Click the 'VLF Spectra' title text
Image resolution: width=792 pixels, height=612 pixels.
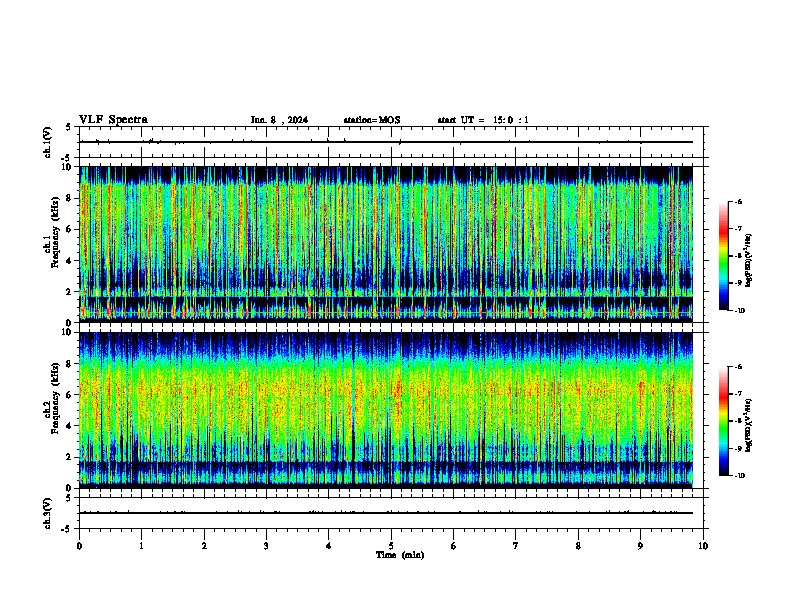(x=113, y=120)
